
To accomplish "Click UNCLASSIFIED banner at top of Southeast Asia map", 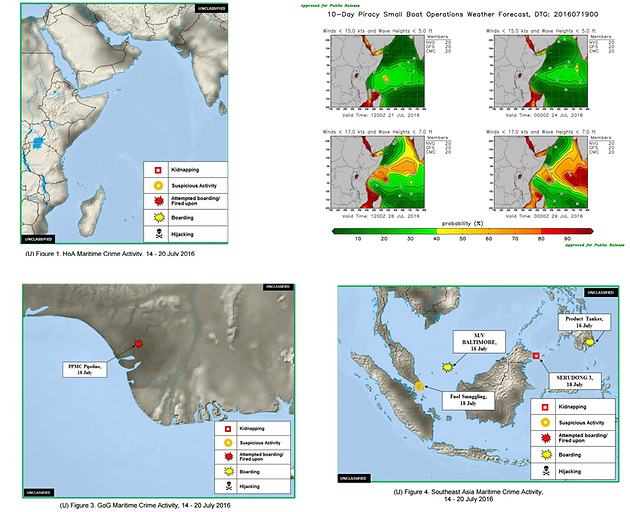I will 601,293.
